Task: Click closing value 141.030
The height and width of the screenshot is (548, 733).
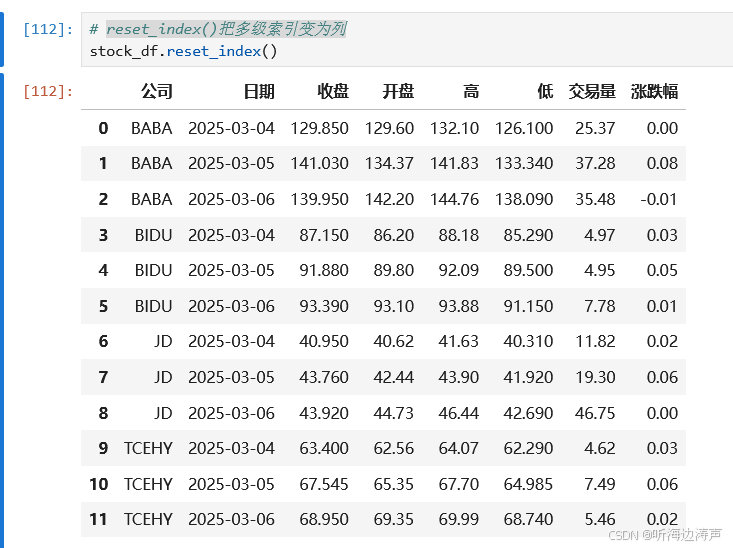Action: click(319, 163)
